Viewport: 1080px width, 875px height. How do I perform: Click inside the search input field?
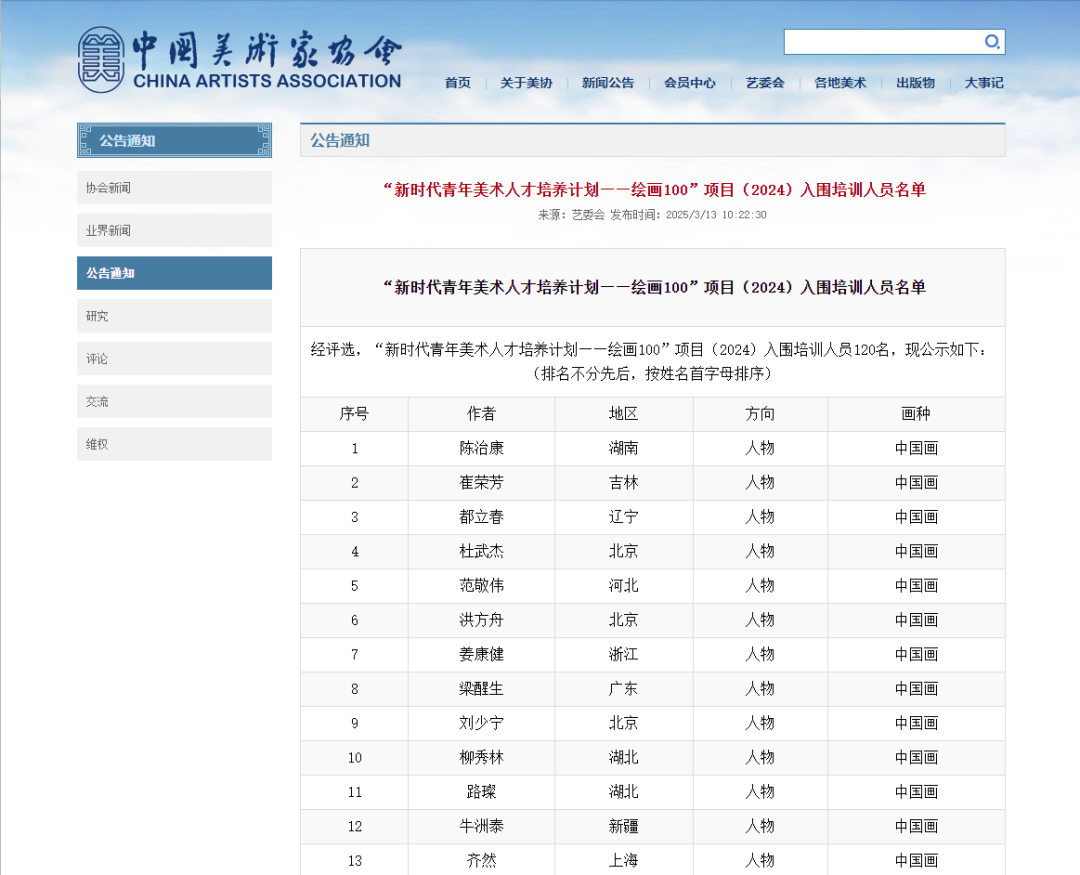880,42
